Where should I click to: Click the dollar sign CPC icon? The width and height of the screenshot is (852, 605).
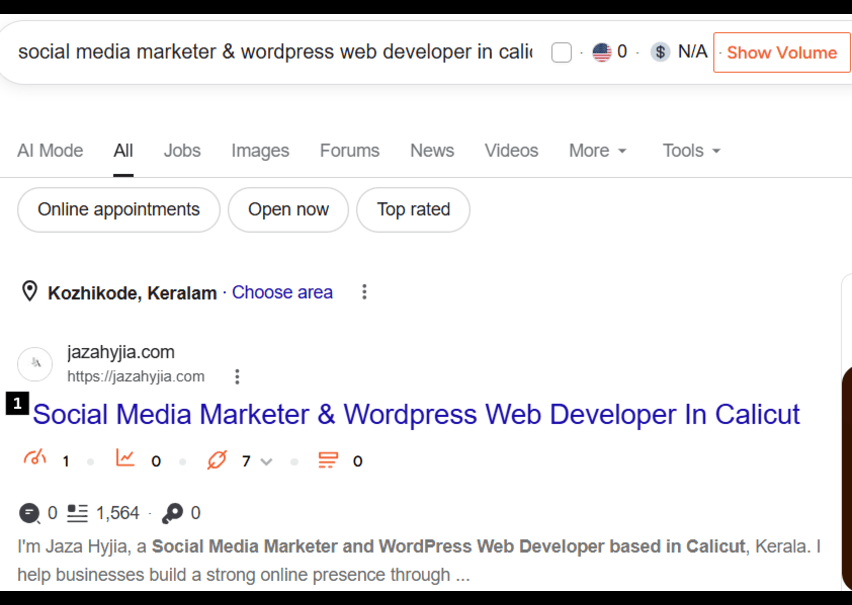[660, 52]
